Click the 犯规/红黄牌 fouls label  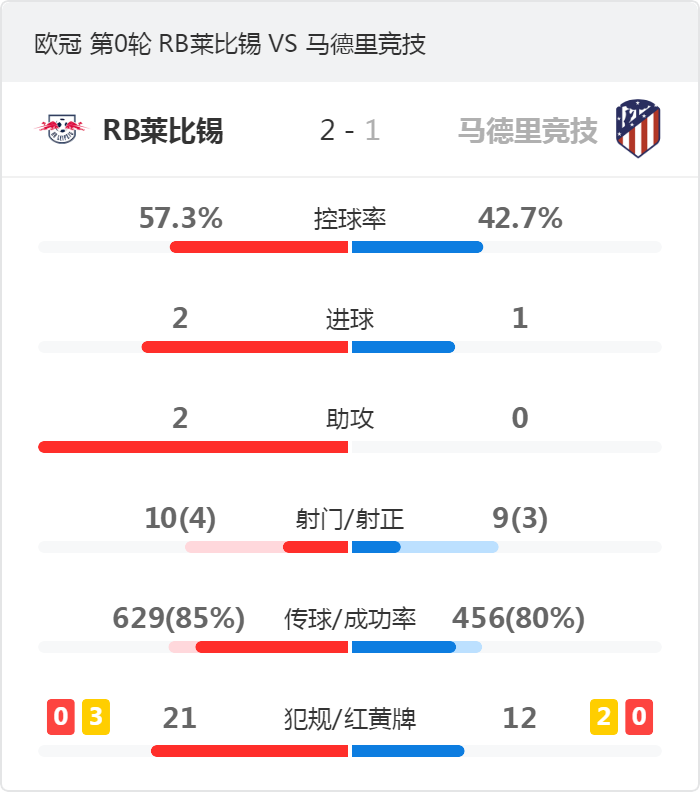(x=350, y=719)
